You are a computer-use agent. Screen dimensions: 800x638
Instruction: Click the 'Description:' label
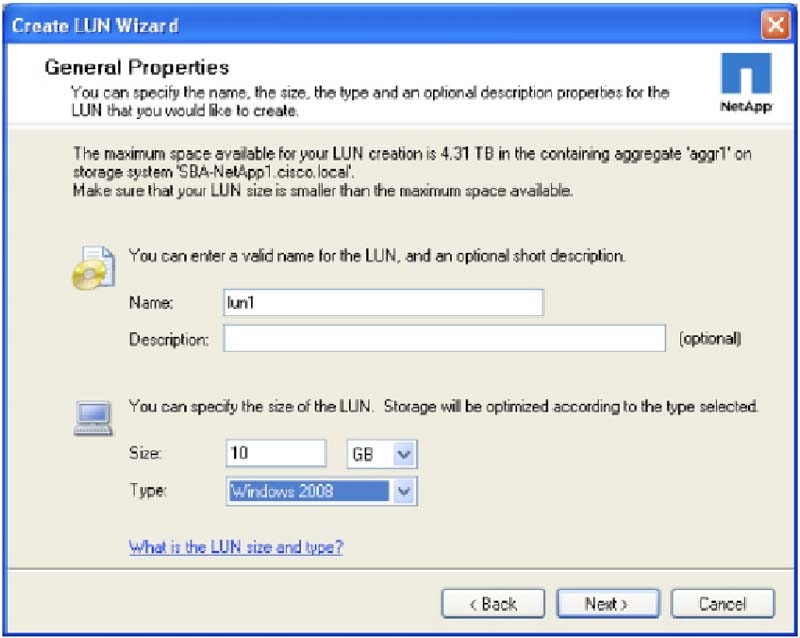168,339
